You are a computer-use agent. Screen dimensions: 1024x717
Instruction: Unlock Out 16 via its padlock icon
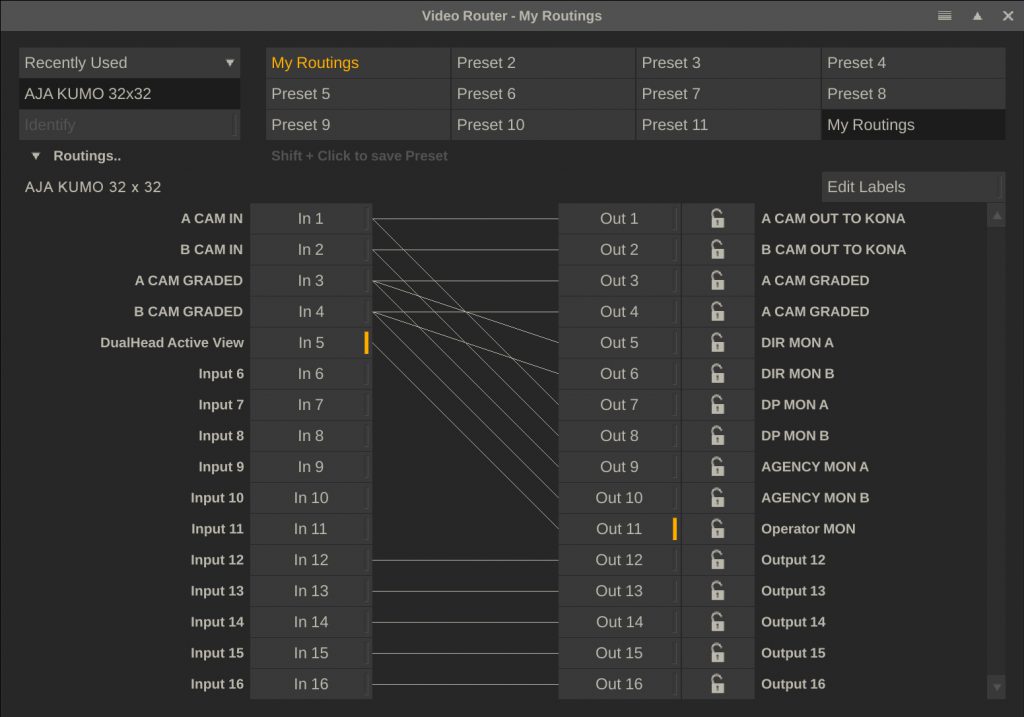(717, 684)
